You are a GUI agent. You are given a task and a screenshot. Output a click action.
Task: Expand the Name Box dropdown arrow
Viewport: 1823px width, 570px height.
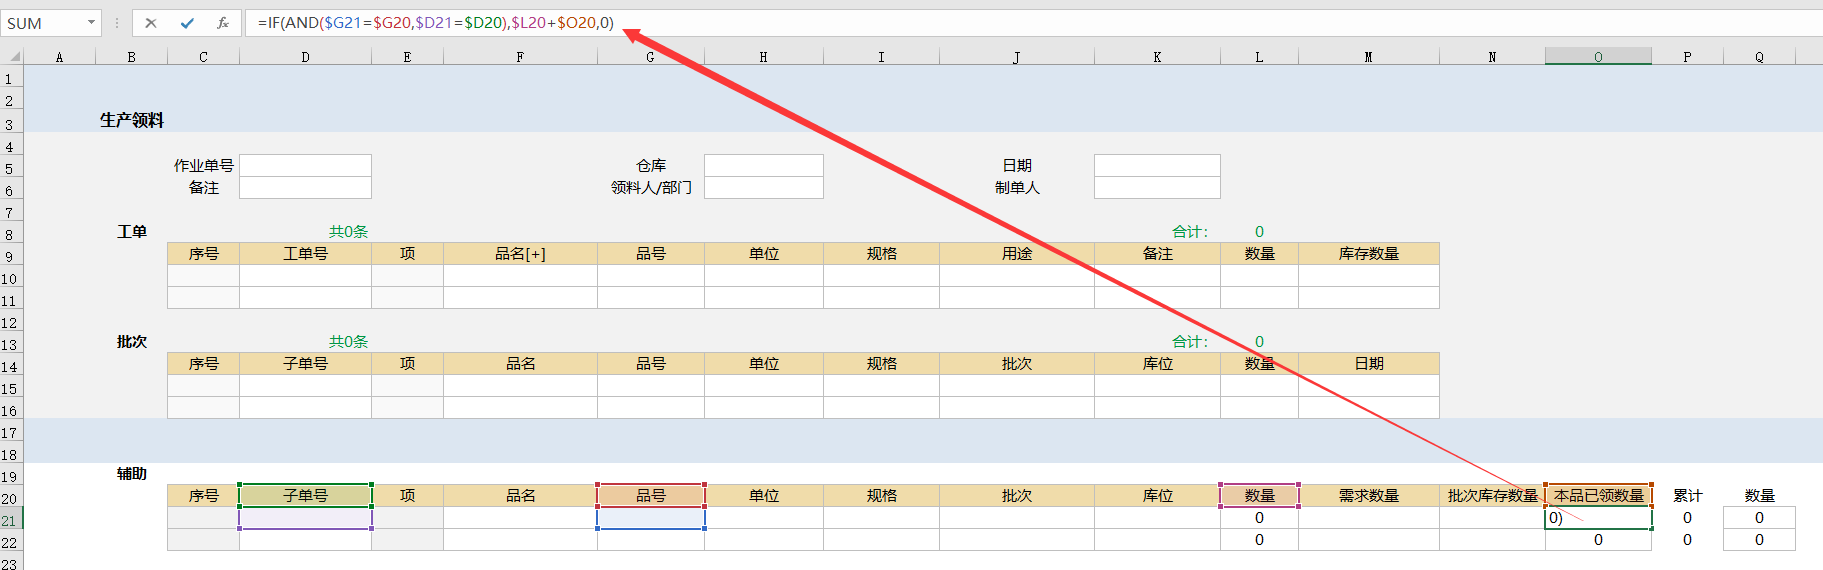point(91,23)
